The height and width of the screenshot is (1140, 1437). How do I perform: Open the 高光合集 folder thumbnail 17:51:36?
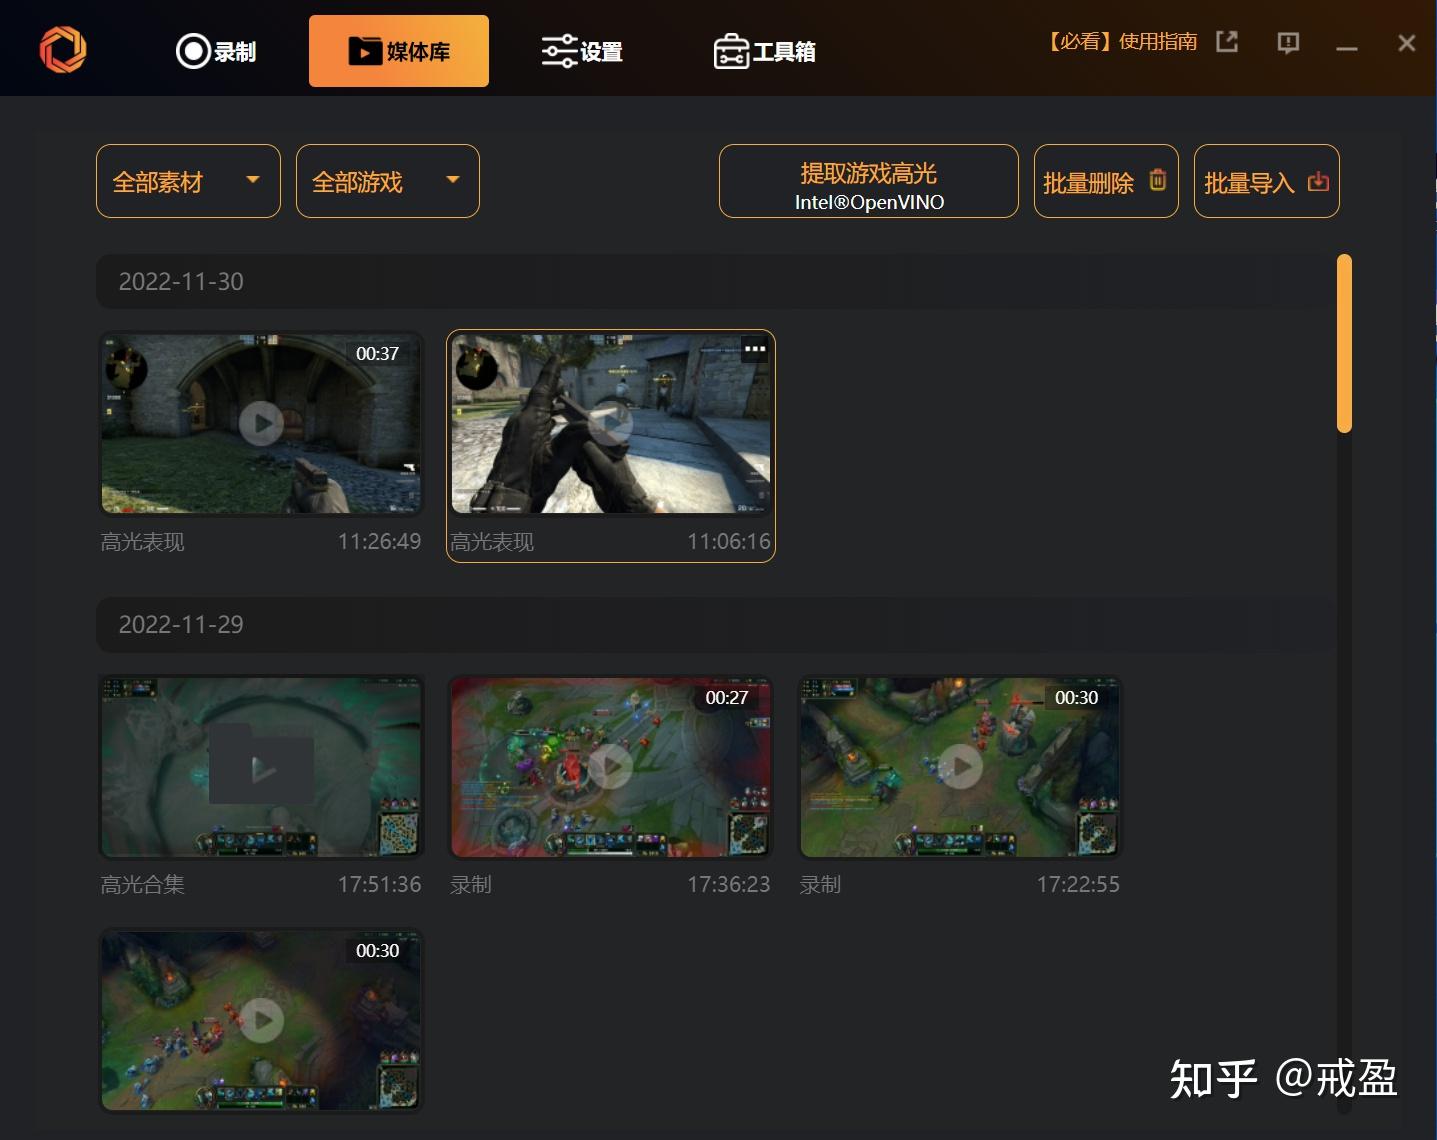(261, 767)
